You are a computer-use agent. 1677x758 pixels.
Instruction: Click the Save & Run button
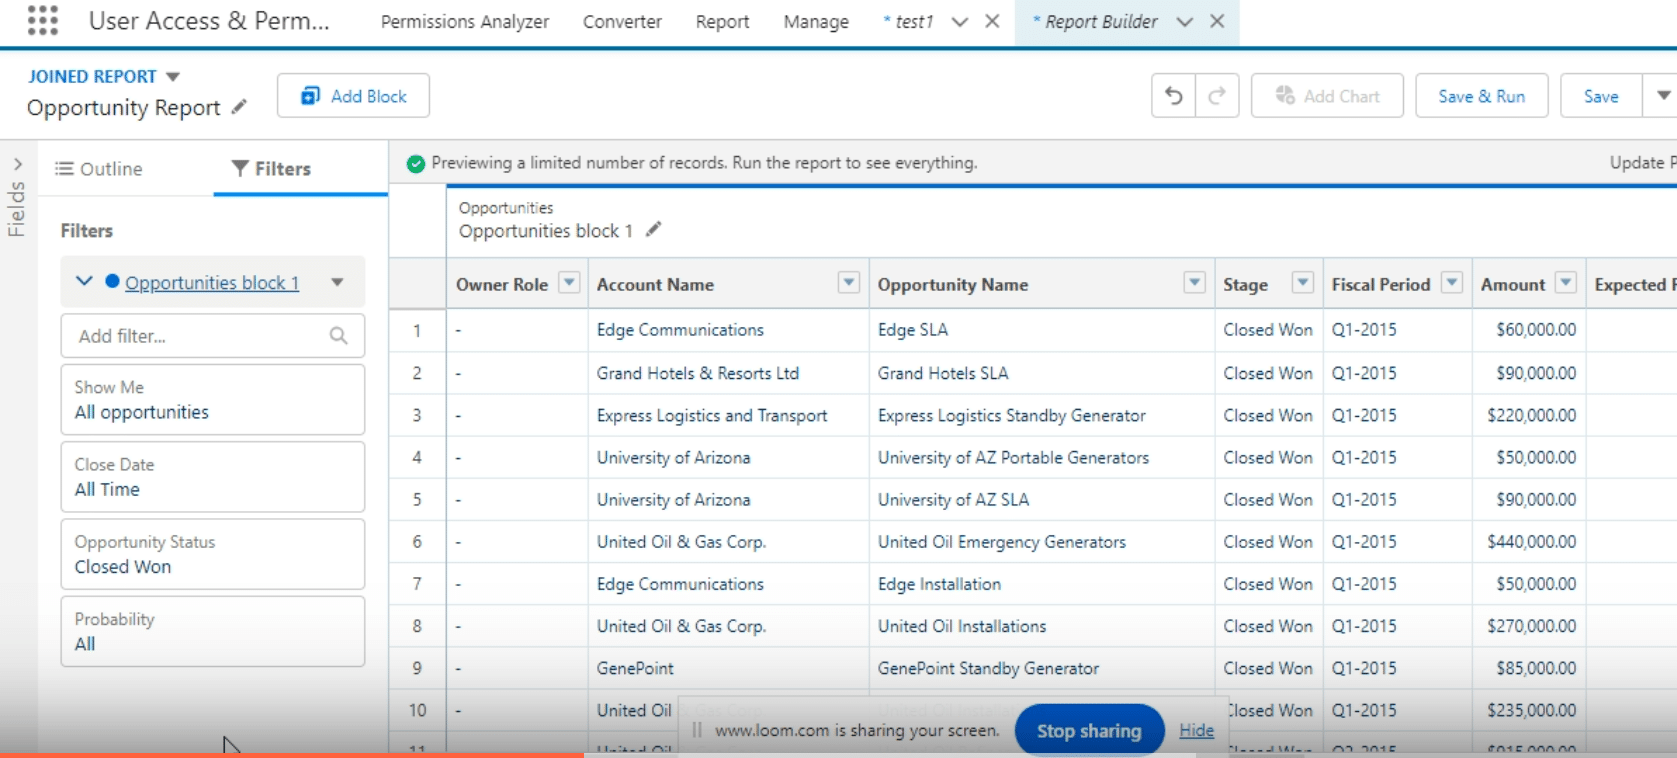1481,96
